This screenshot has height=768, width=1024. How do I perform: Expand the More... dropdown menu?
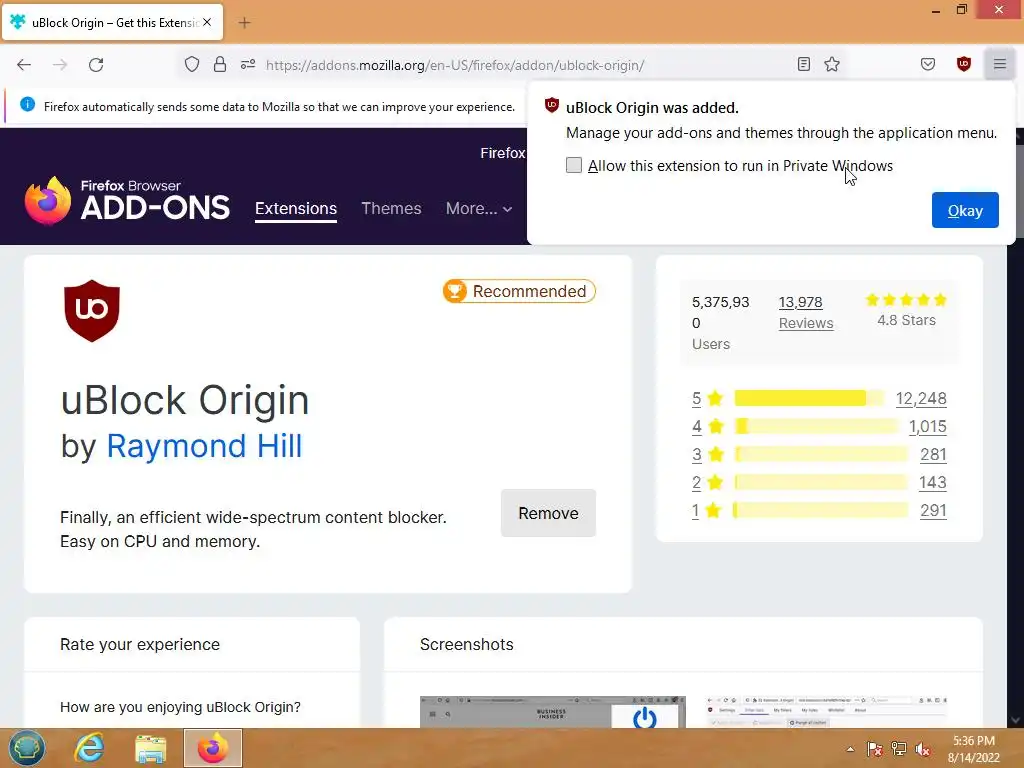(x=479, y=208)
